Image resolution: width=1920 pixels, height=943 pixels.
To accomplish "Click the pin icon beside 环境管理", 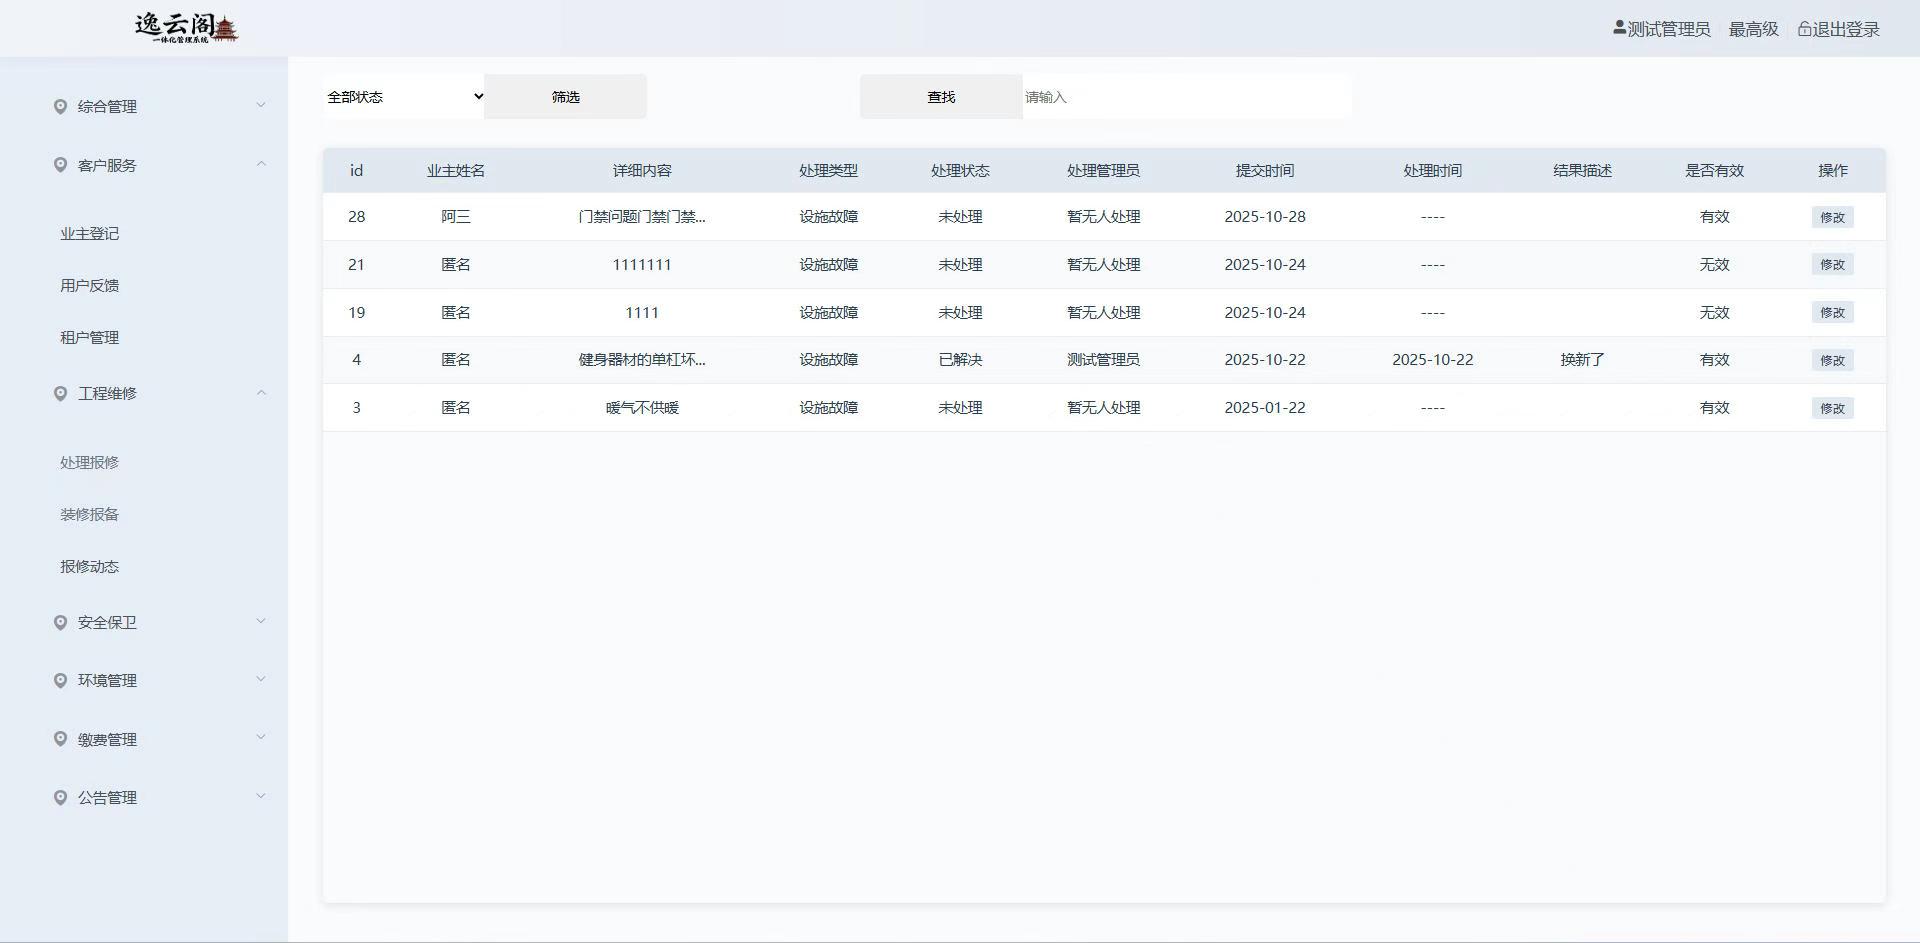I will 60,680.
